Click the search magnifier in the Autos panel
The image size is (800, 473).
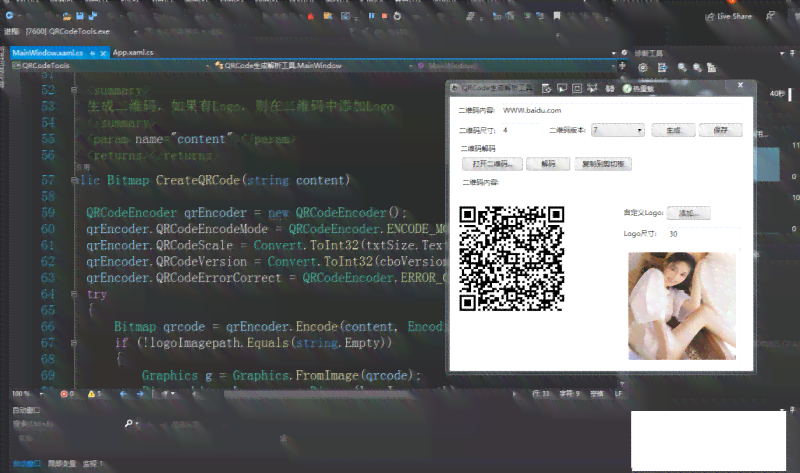pyautogui.click(x=129, y=424)
